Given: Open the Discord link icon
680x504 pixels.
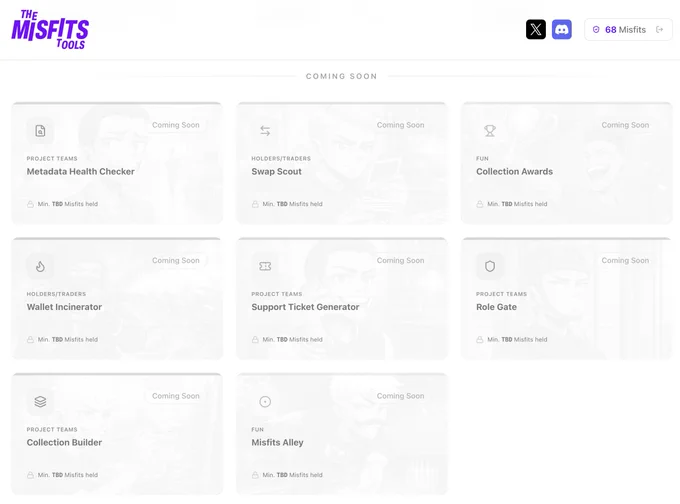Looking at the screenshot, I should point(562,29).
